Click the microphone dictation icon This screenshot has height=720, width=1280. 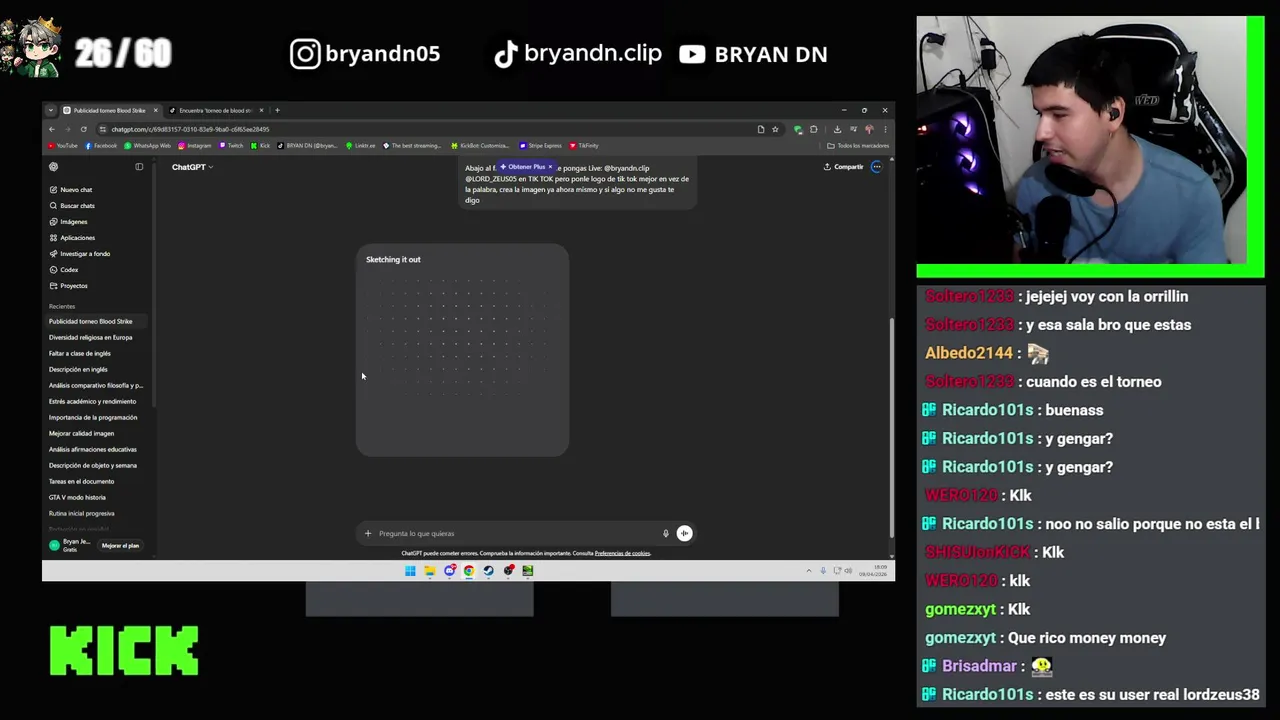tap(666, 533)
